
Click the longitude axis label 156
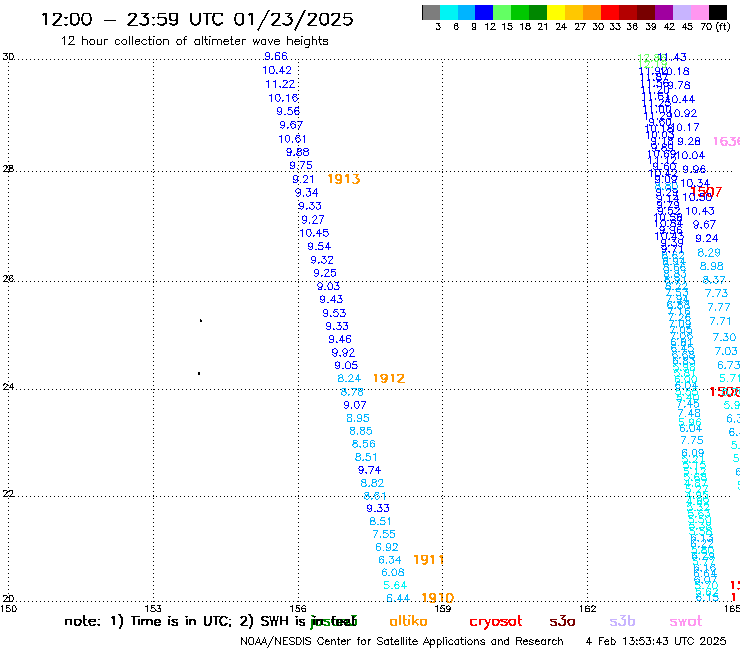298,608
